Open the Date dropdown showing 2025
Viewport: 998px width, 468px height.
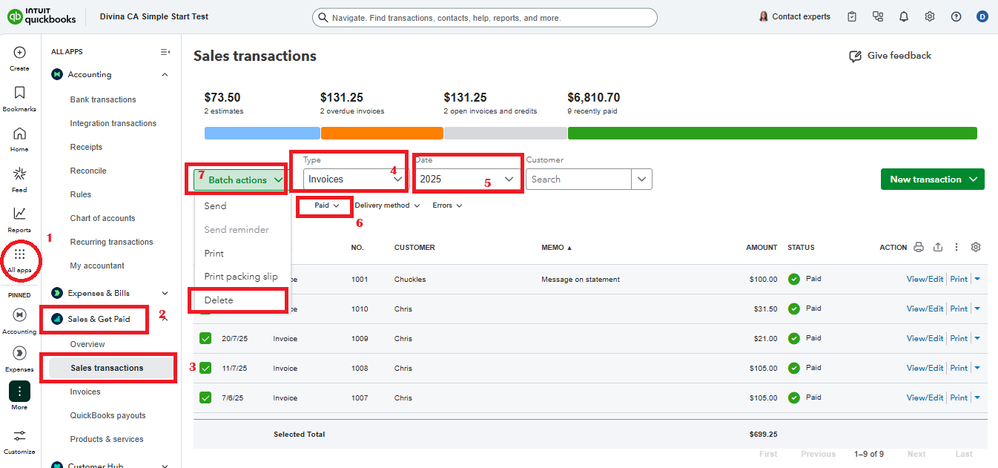coord(468,180)
